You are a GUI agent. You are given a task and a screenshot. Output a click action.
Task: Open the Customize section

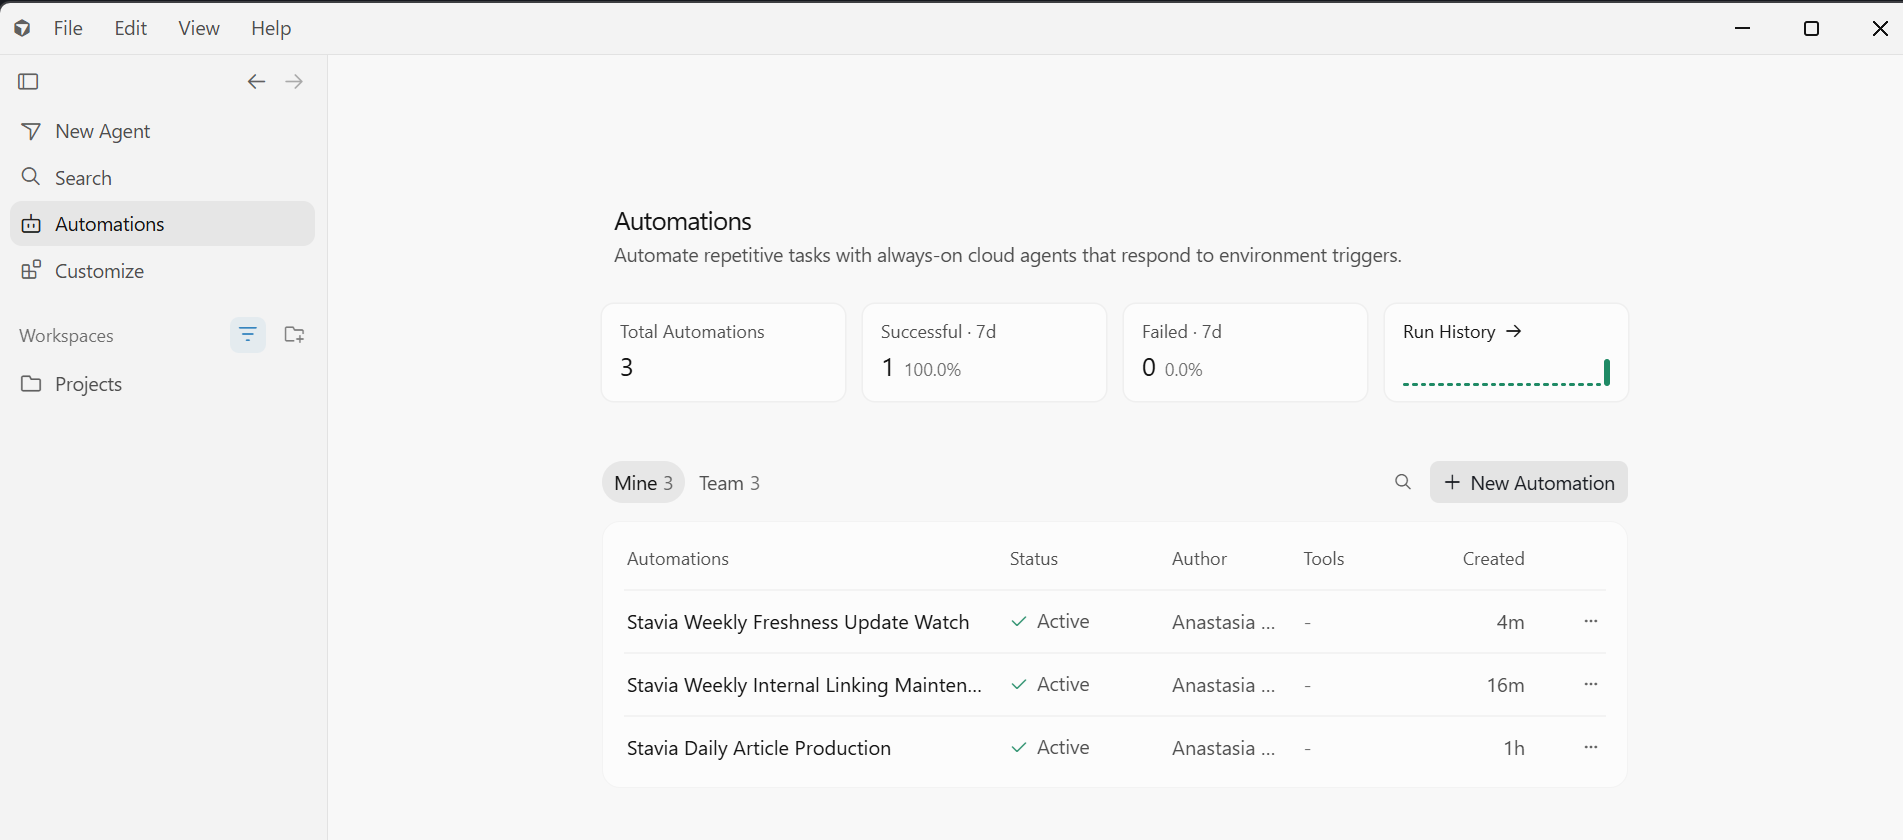tap(162, 271)
